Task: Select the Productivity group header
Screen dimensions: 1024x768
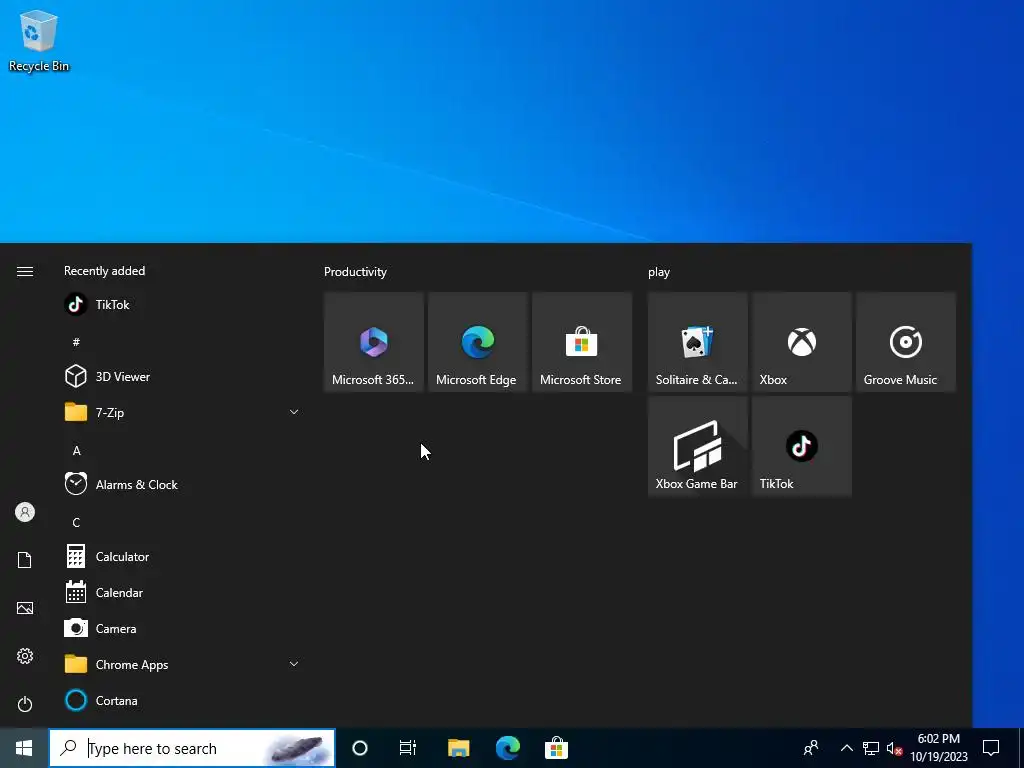Action: pyautogui.click(x=355, y=272)
